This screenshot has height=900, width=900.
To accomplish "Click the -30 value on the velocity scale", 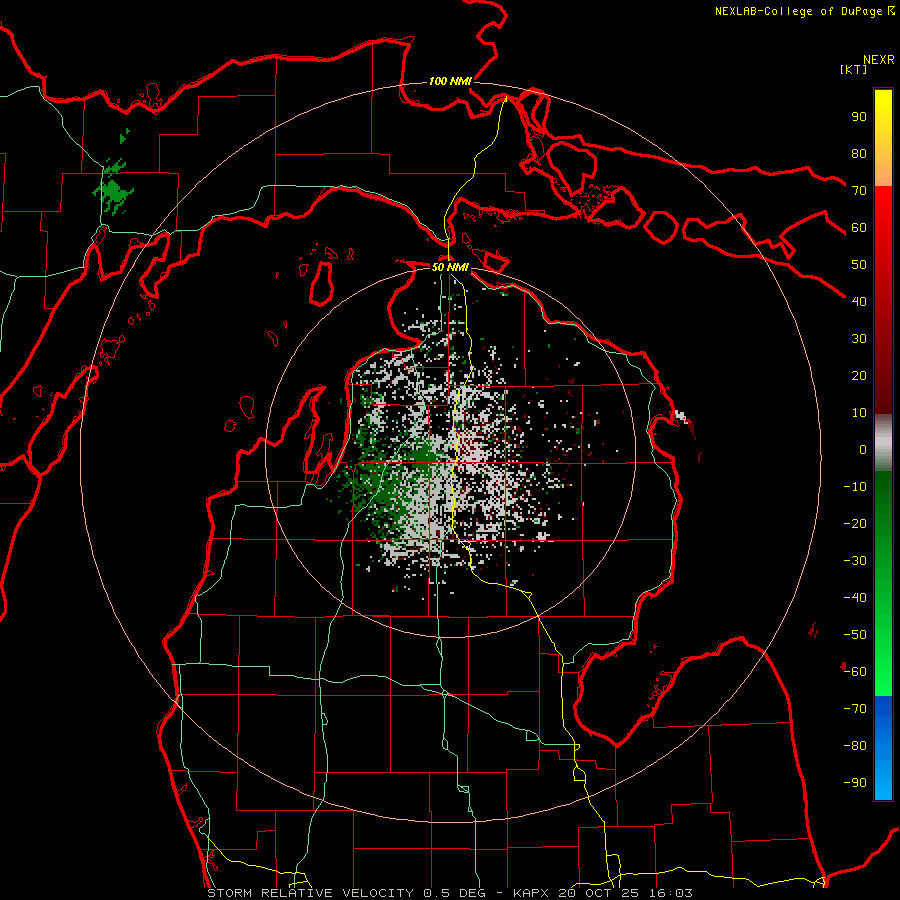I will pyautogui.click(x=855, y=561).
